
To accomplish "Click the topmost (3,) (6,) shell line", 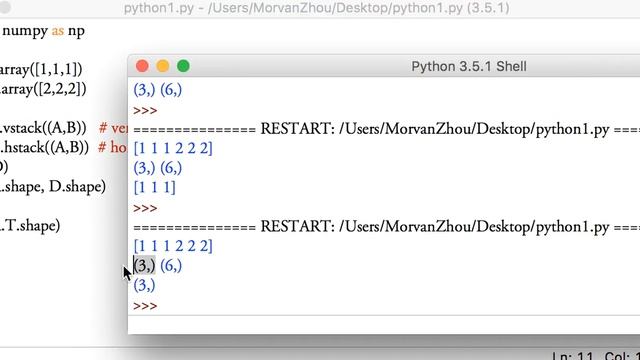I will point(158,89).
